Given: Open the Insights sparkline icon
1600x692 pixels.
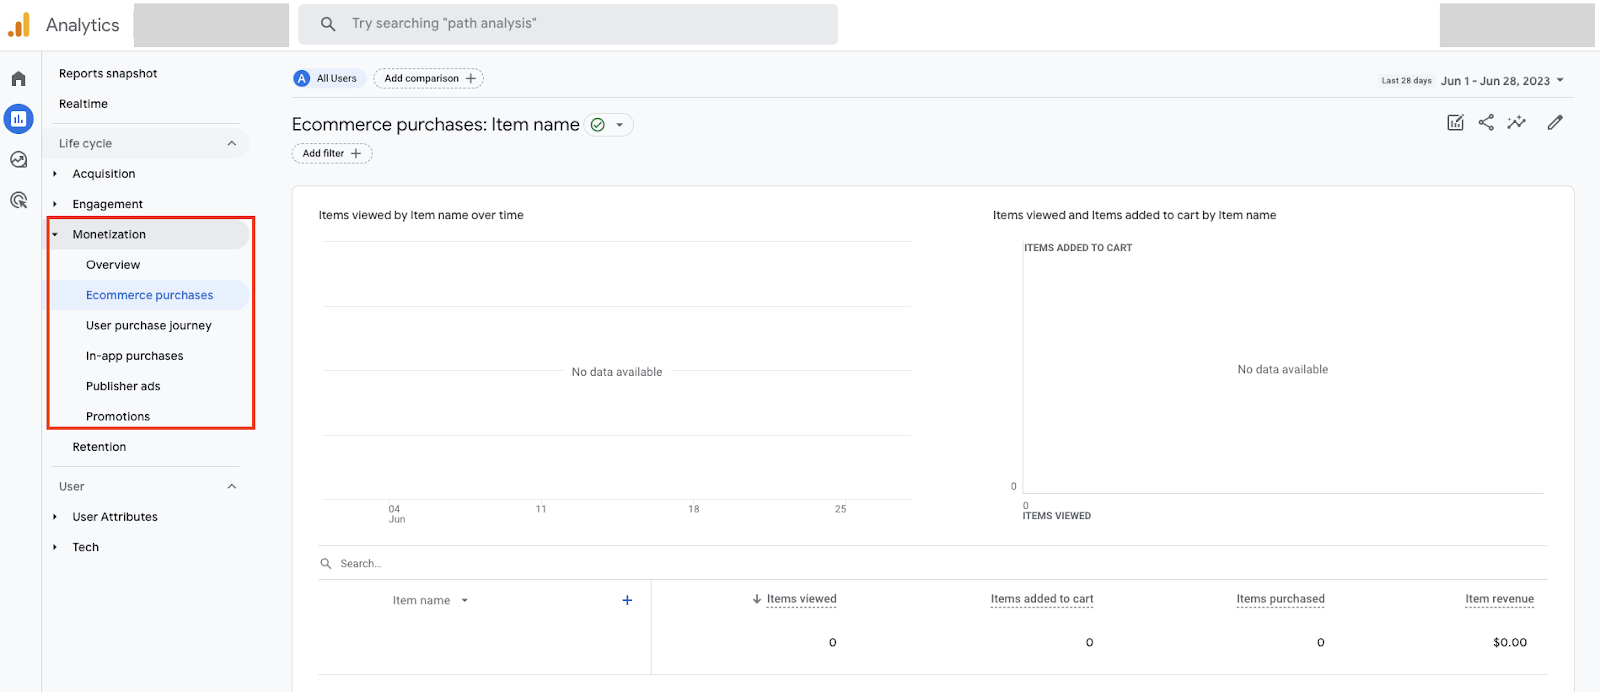Looking at the screenshot, I should click(1517, 123).
